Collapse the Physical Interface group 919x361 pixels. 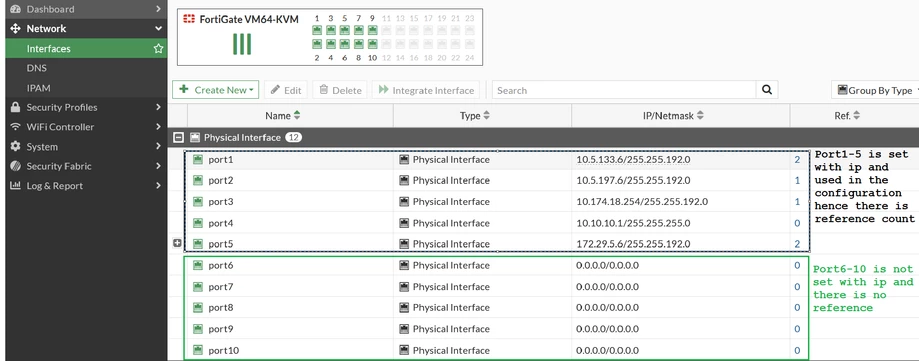coord(179,138)
